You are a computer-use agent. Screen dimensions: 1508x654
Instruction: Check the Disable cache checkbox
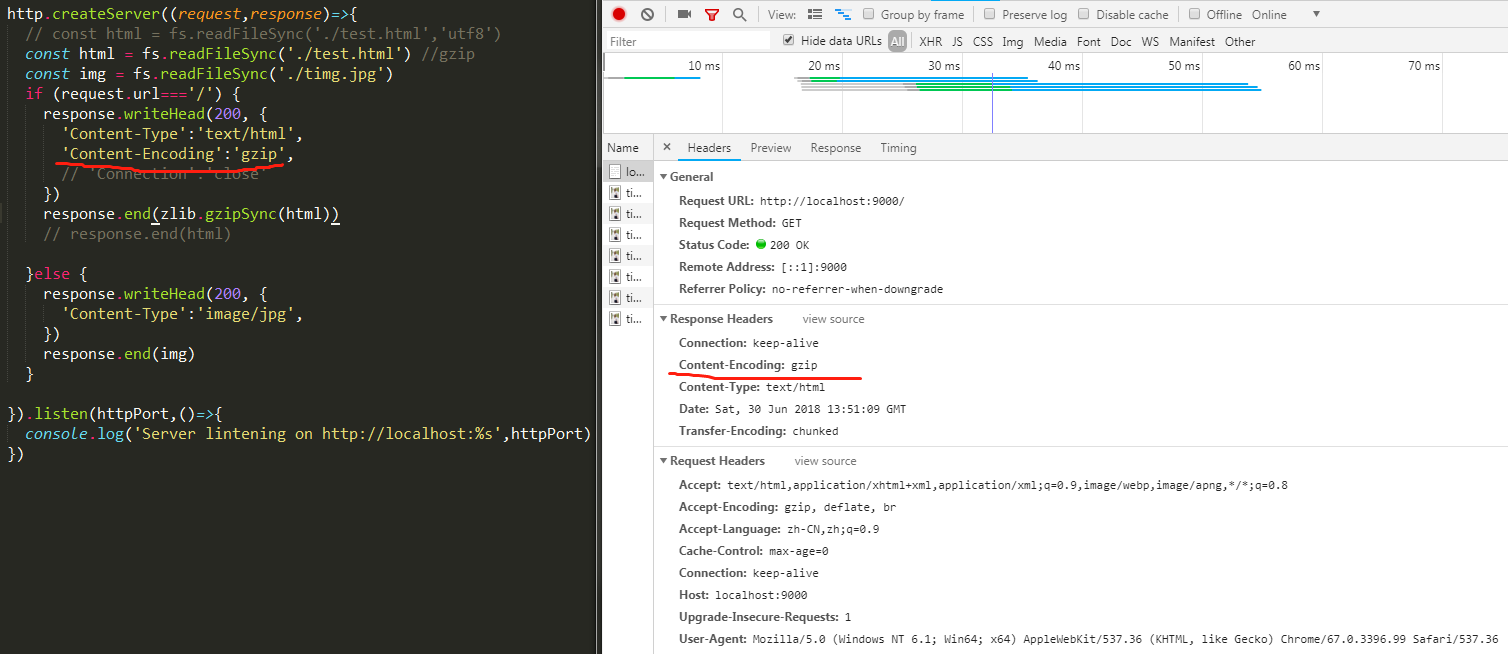[1084, 14]
